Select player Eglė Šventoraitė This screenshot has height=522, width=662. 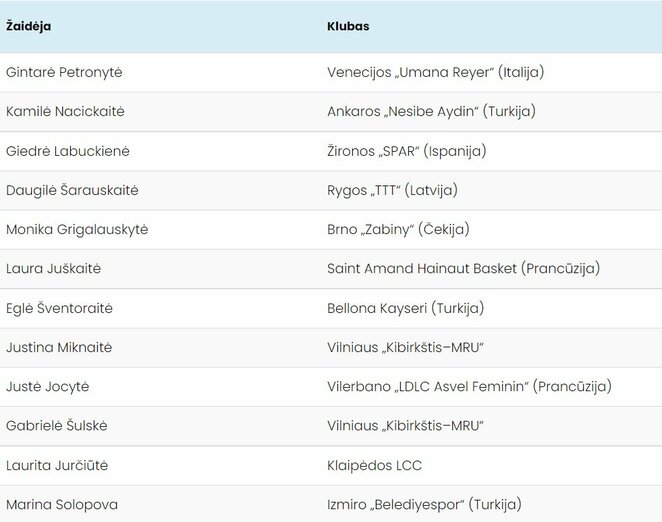coord(59,308)
